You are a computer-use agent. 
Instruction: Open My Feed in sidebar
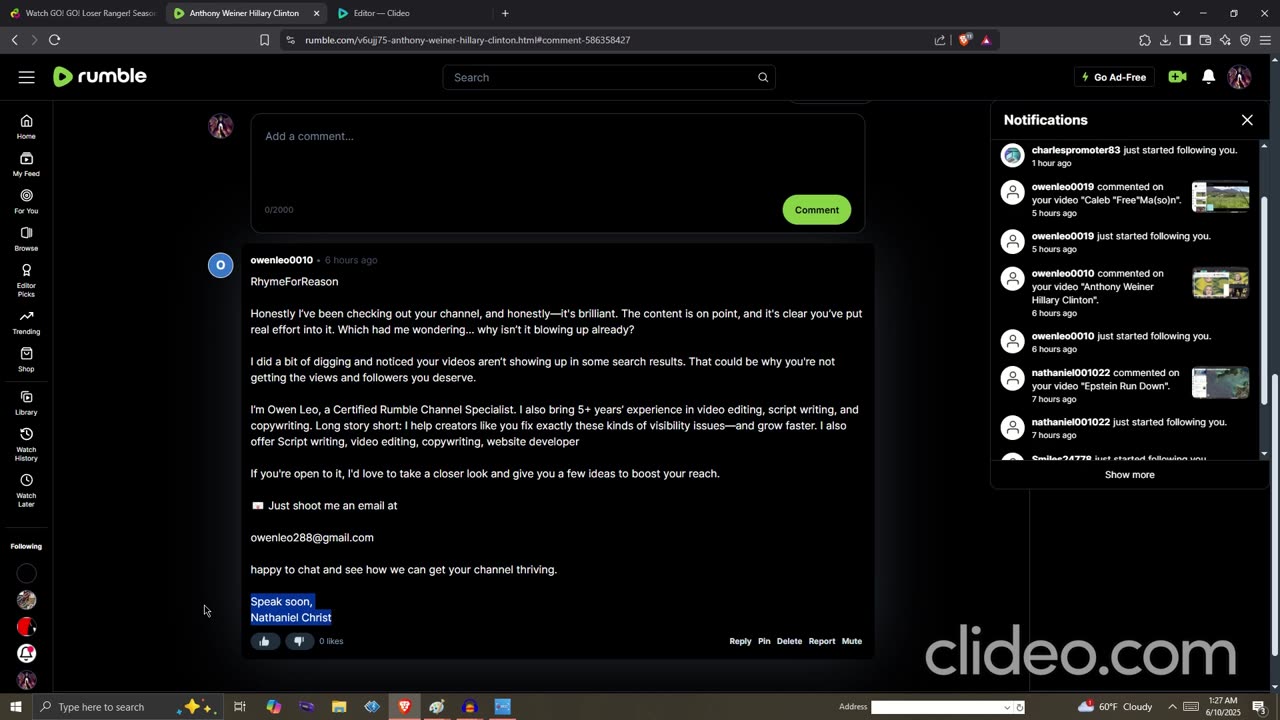coord(26,164)
